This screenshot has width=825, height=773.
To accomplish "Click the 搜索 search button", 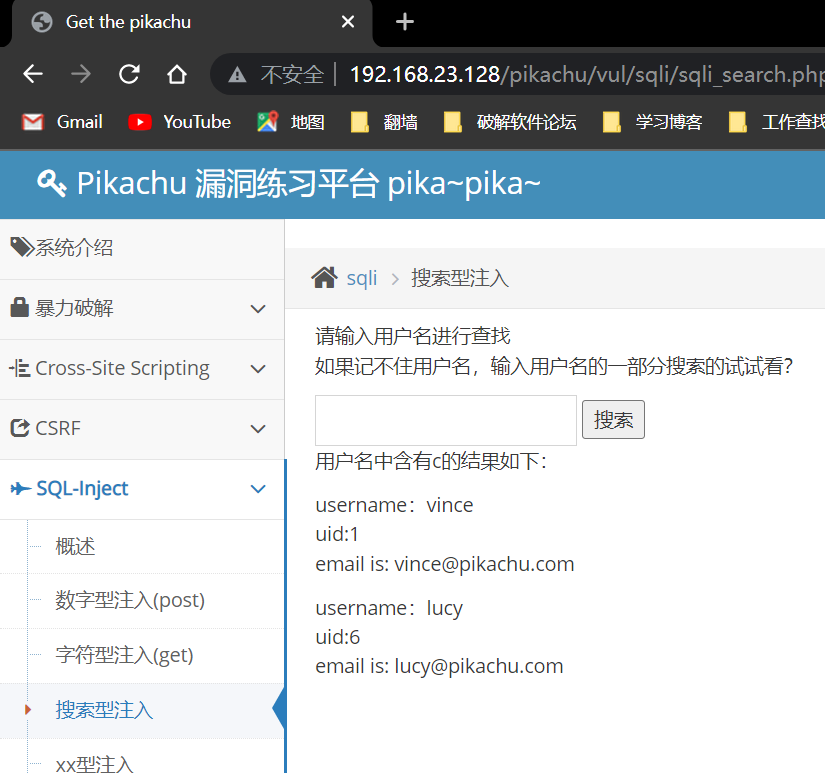I will point(613,420).
